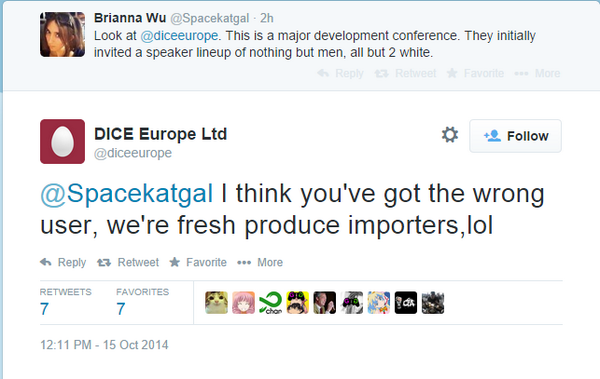This screenshot has height=379, width=600.
Task: Retweet the DICE Europe tweet
Action: 128,262
